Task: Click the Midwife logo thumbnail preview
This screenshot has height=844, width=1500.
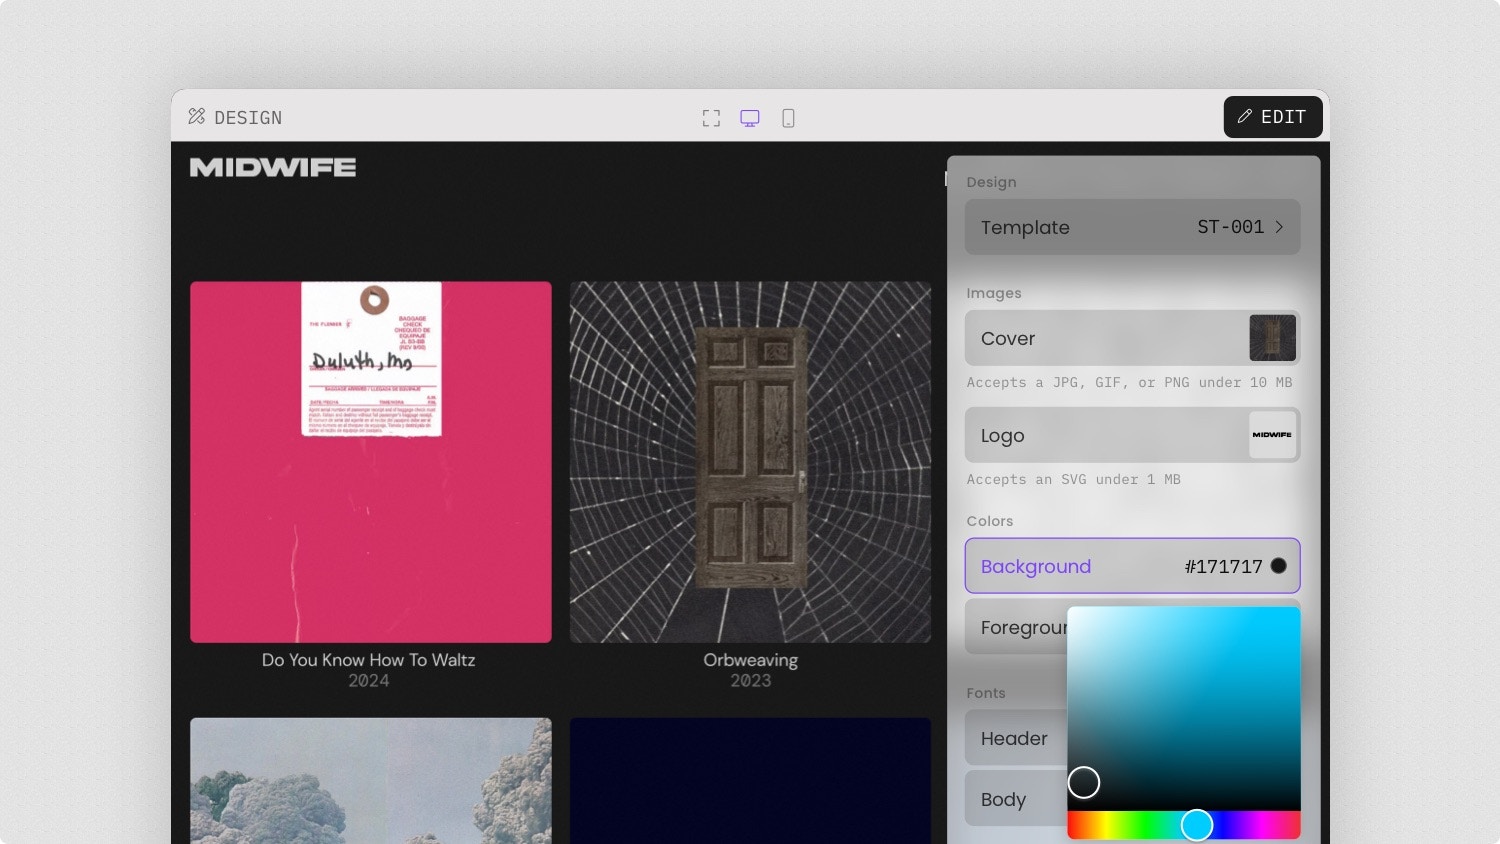Action: [1272, 435]
